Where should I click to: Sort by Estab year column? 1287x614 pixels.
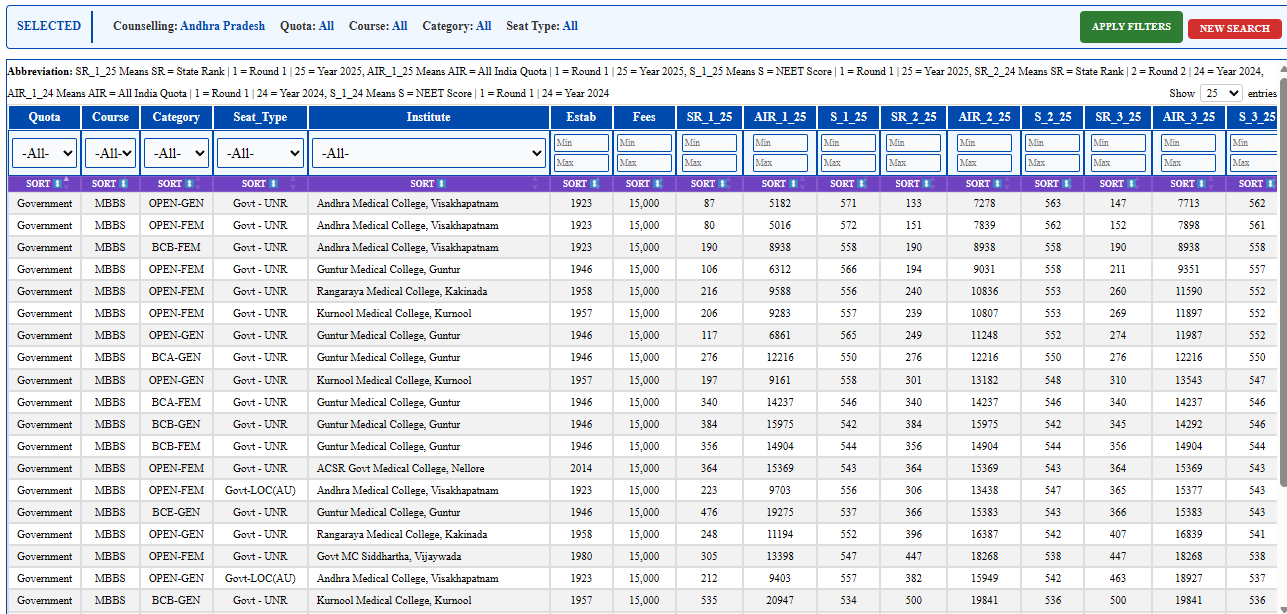(x=581, y=184)
